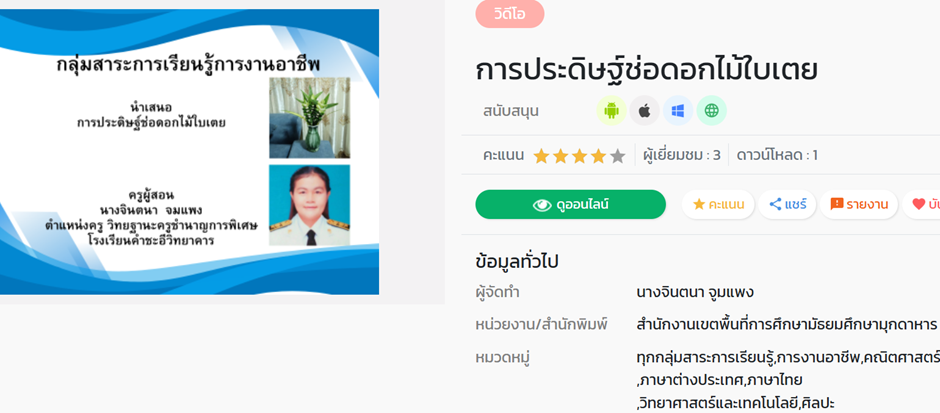Image resolution: width=940 pixels, height=413 pixels.
Task: Click the heart bookmark icon
Action: click(918, 204)
